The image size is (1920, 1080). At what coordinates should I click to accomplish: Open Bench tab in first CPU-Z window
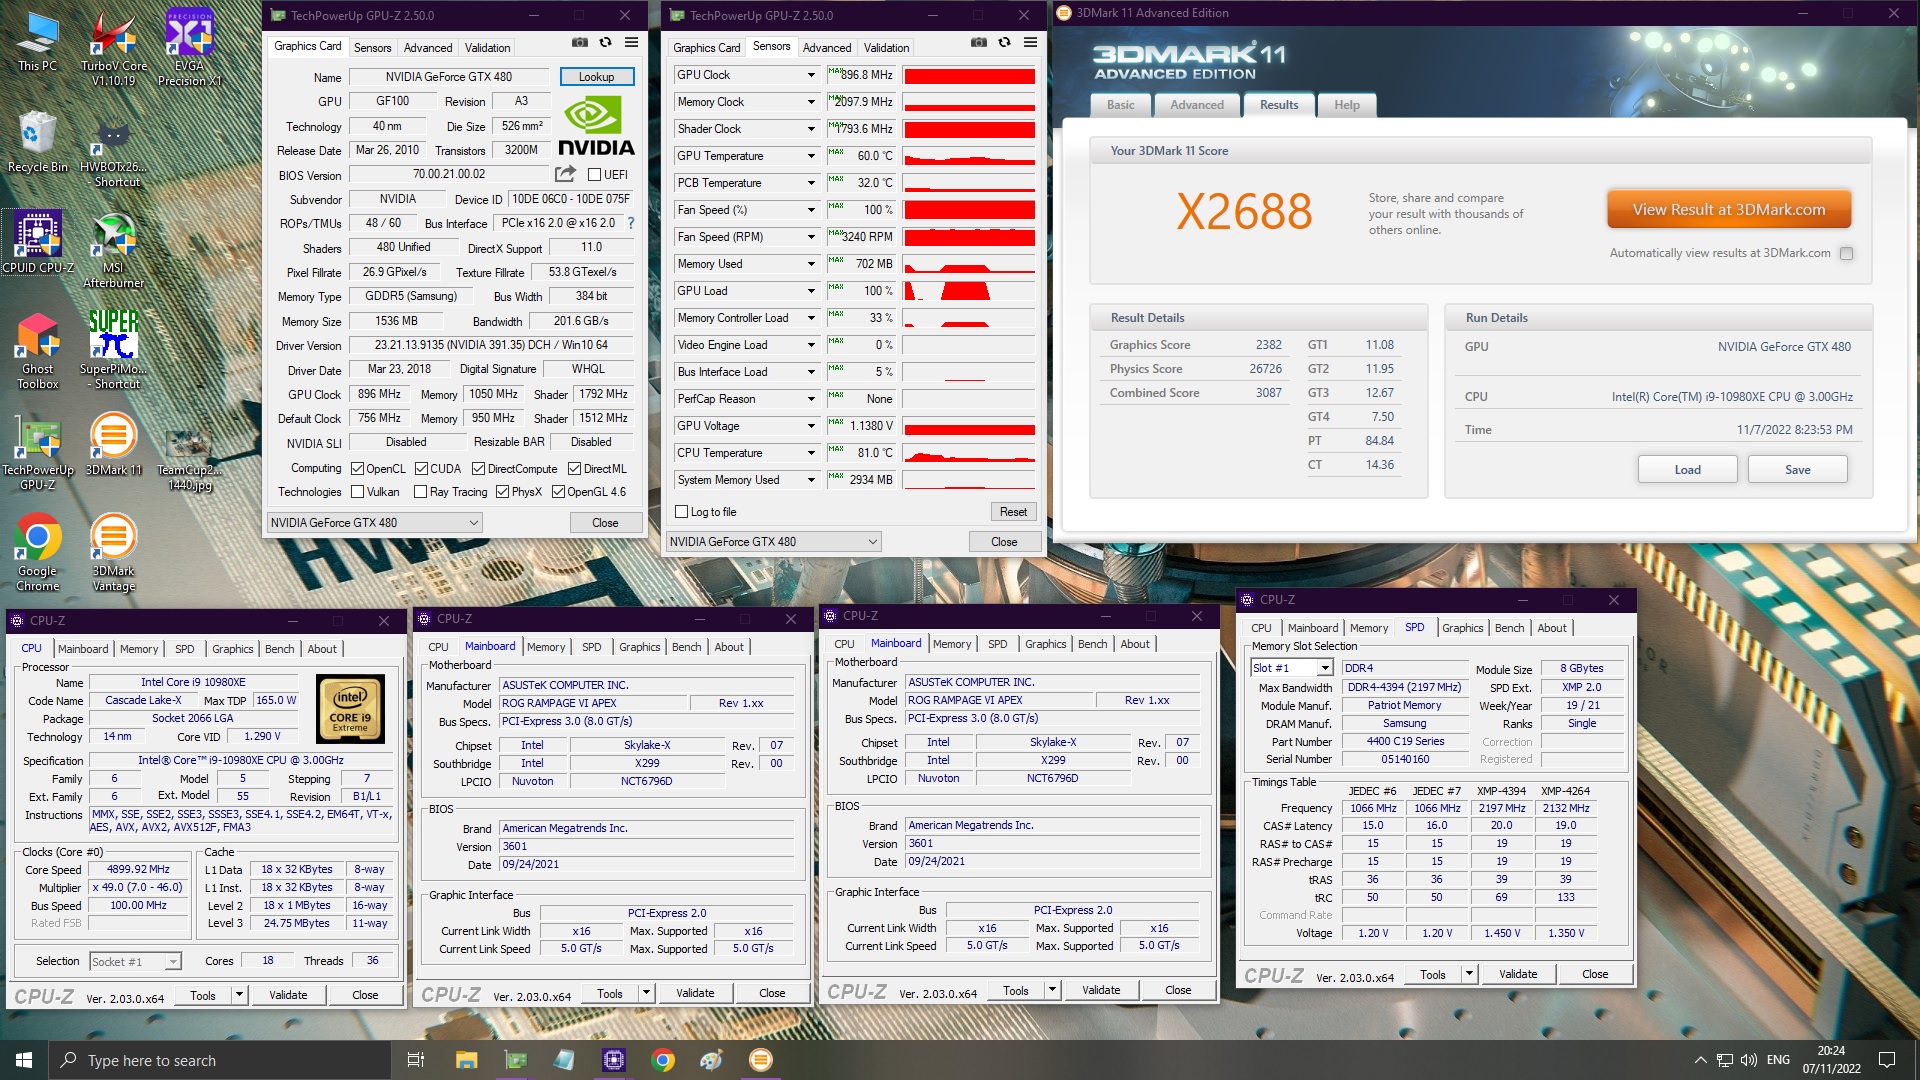click(x=279, y=649)
